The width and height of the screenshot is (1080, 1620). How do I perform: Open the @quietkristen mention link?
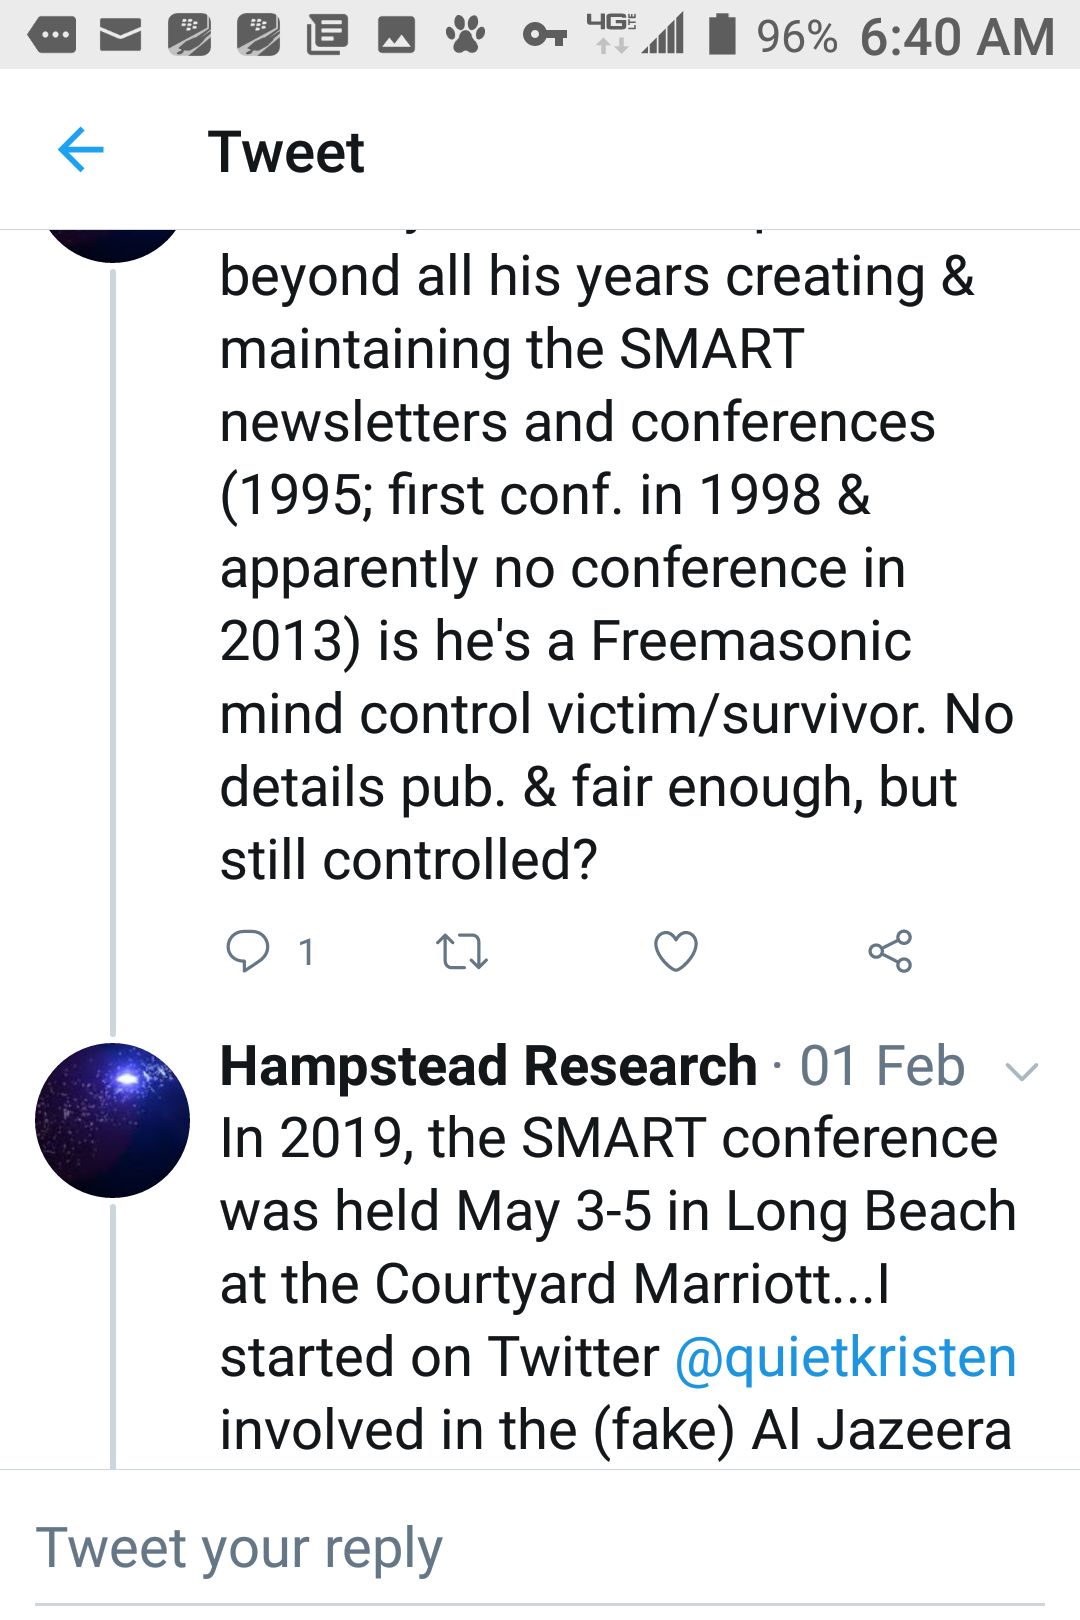846,1357
